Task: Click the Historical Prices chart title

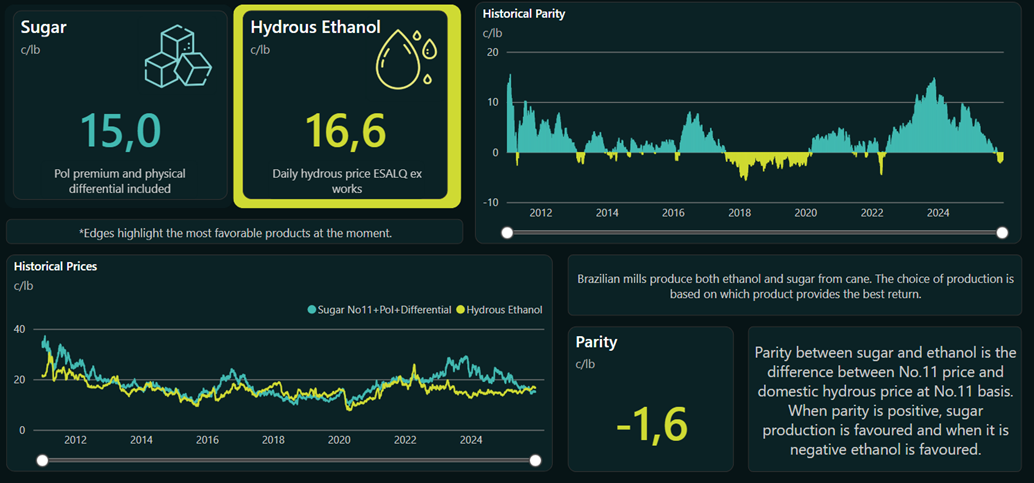Action: coord(55,266)
